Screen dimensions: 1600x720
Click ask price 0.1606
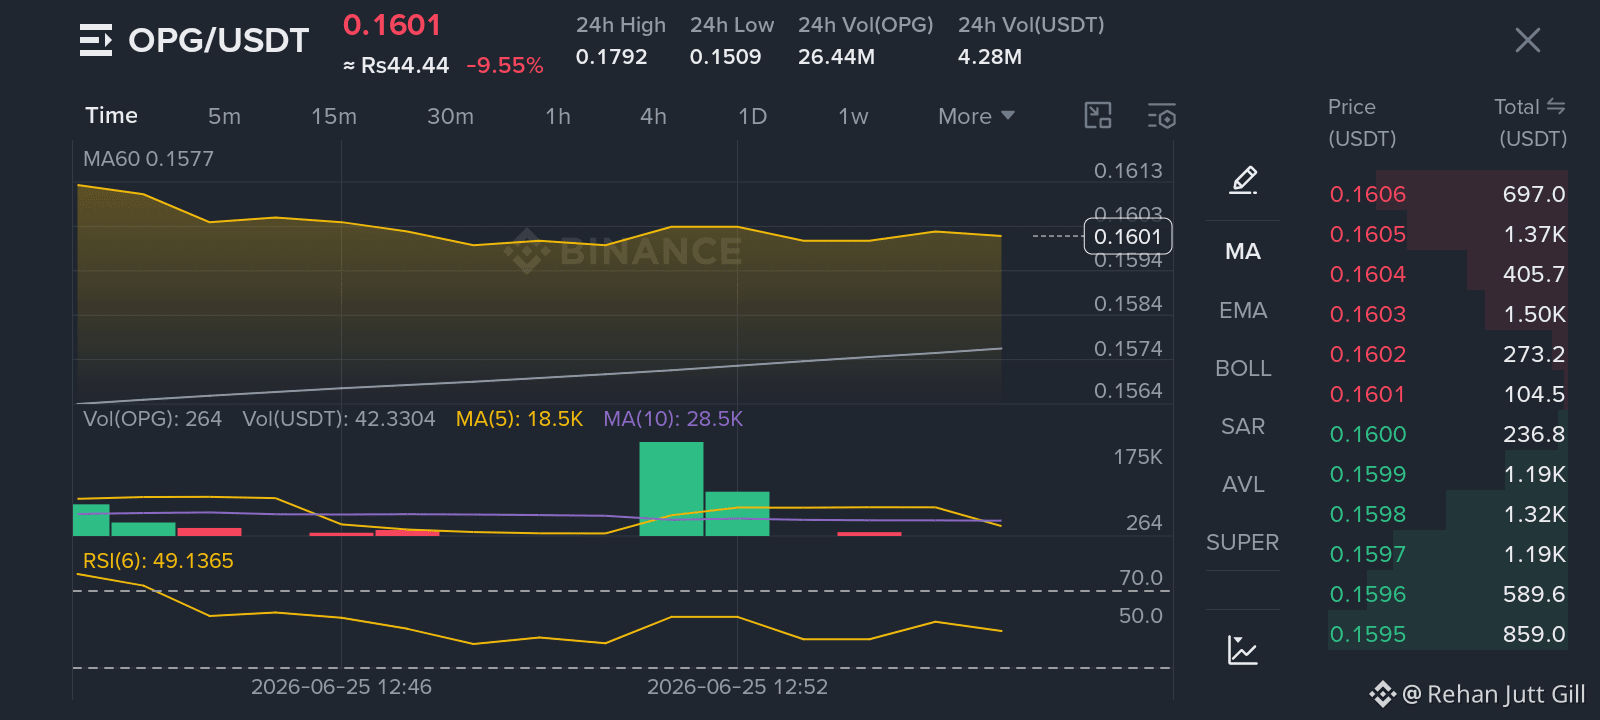(x=1367, y=194)
